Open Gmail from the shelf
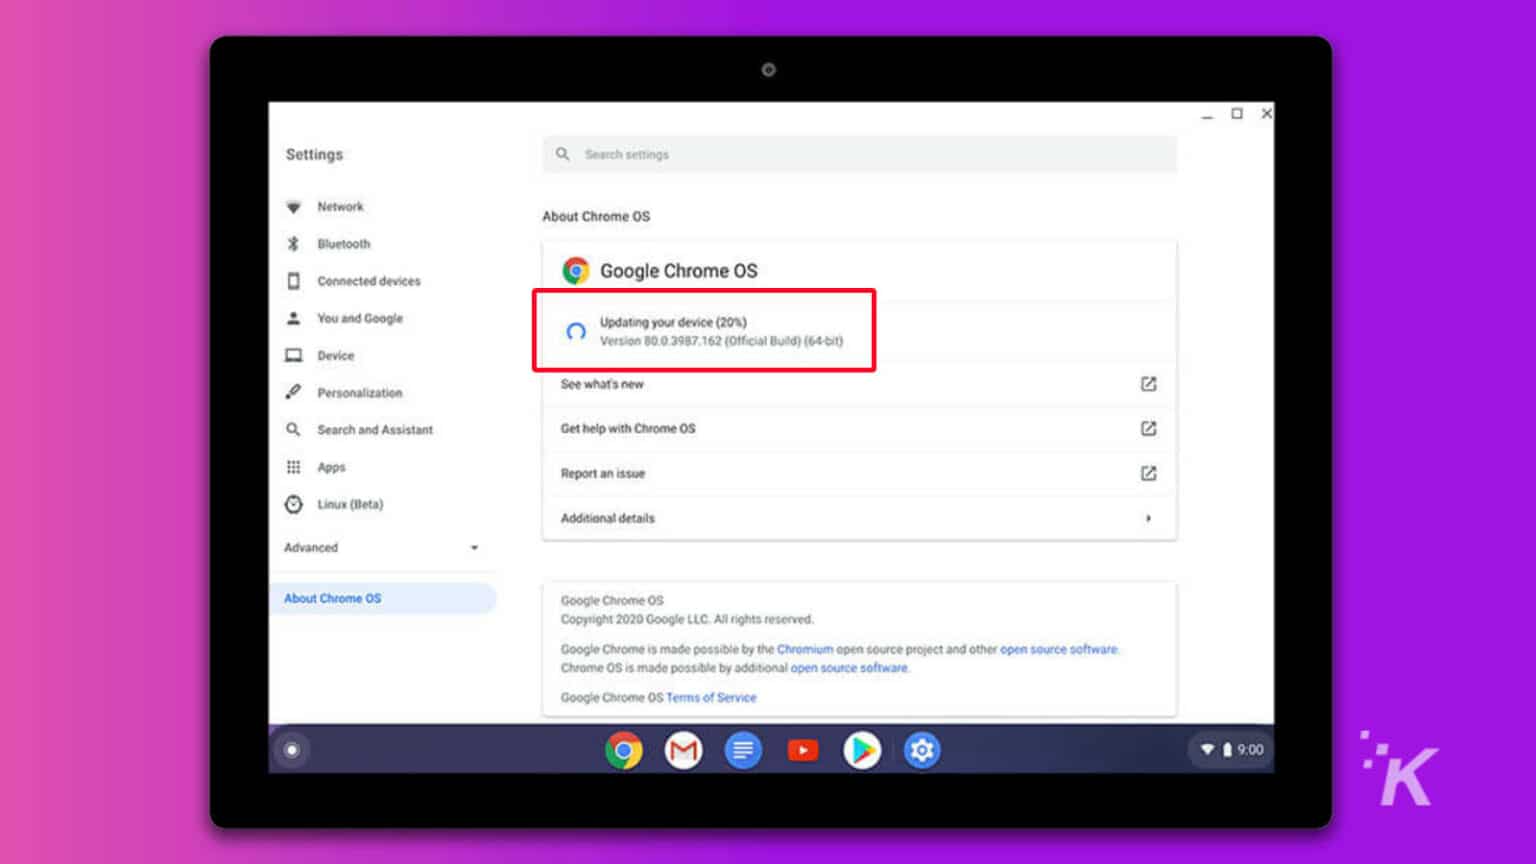The height and width of the screenshot is (864, 1536). (683, 750)
